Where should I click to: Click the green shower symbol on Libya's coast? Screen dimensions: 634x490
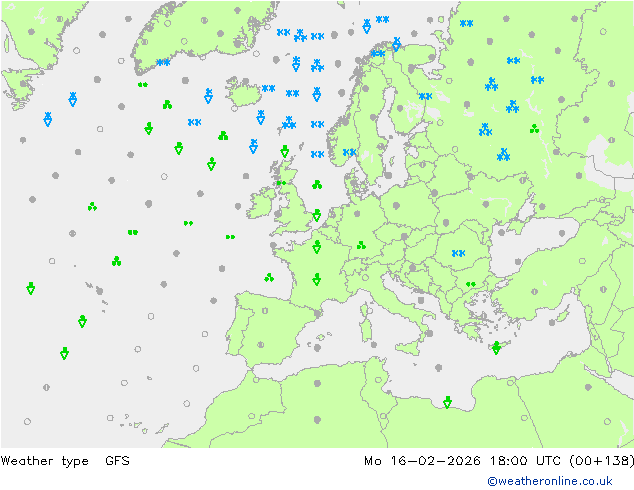click(447, 402)
